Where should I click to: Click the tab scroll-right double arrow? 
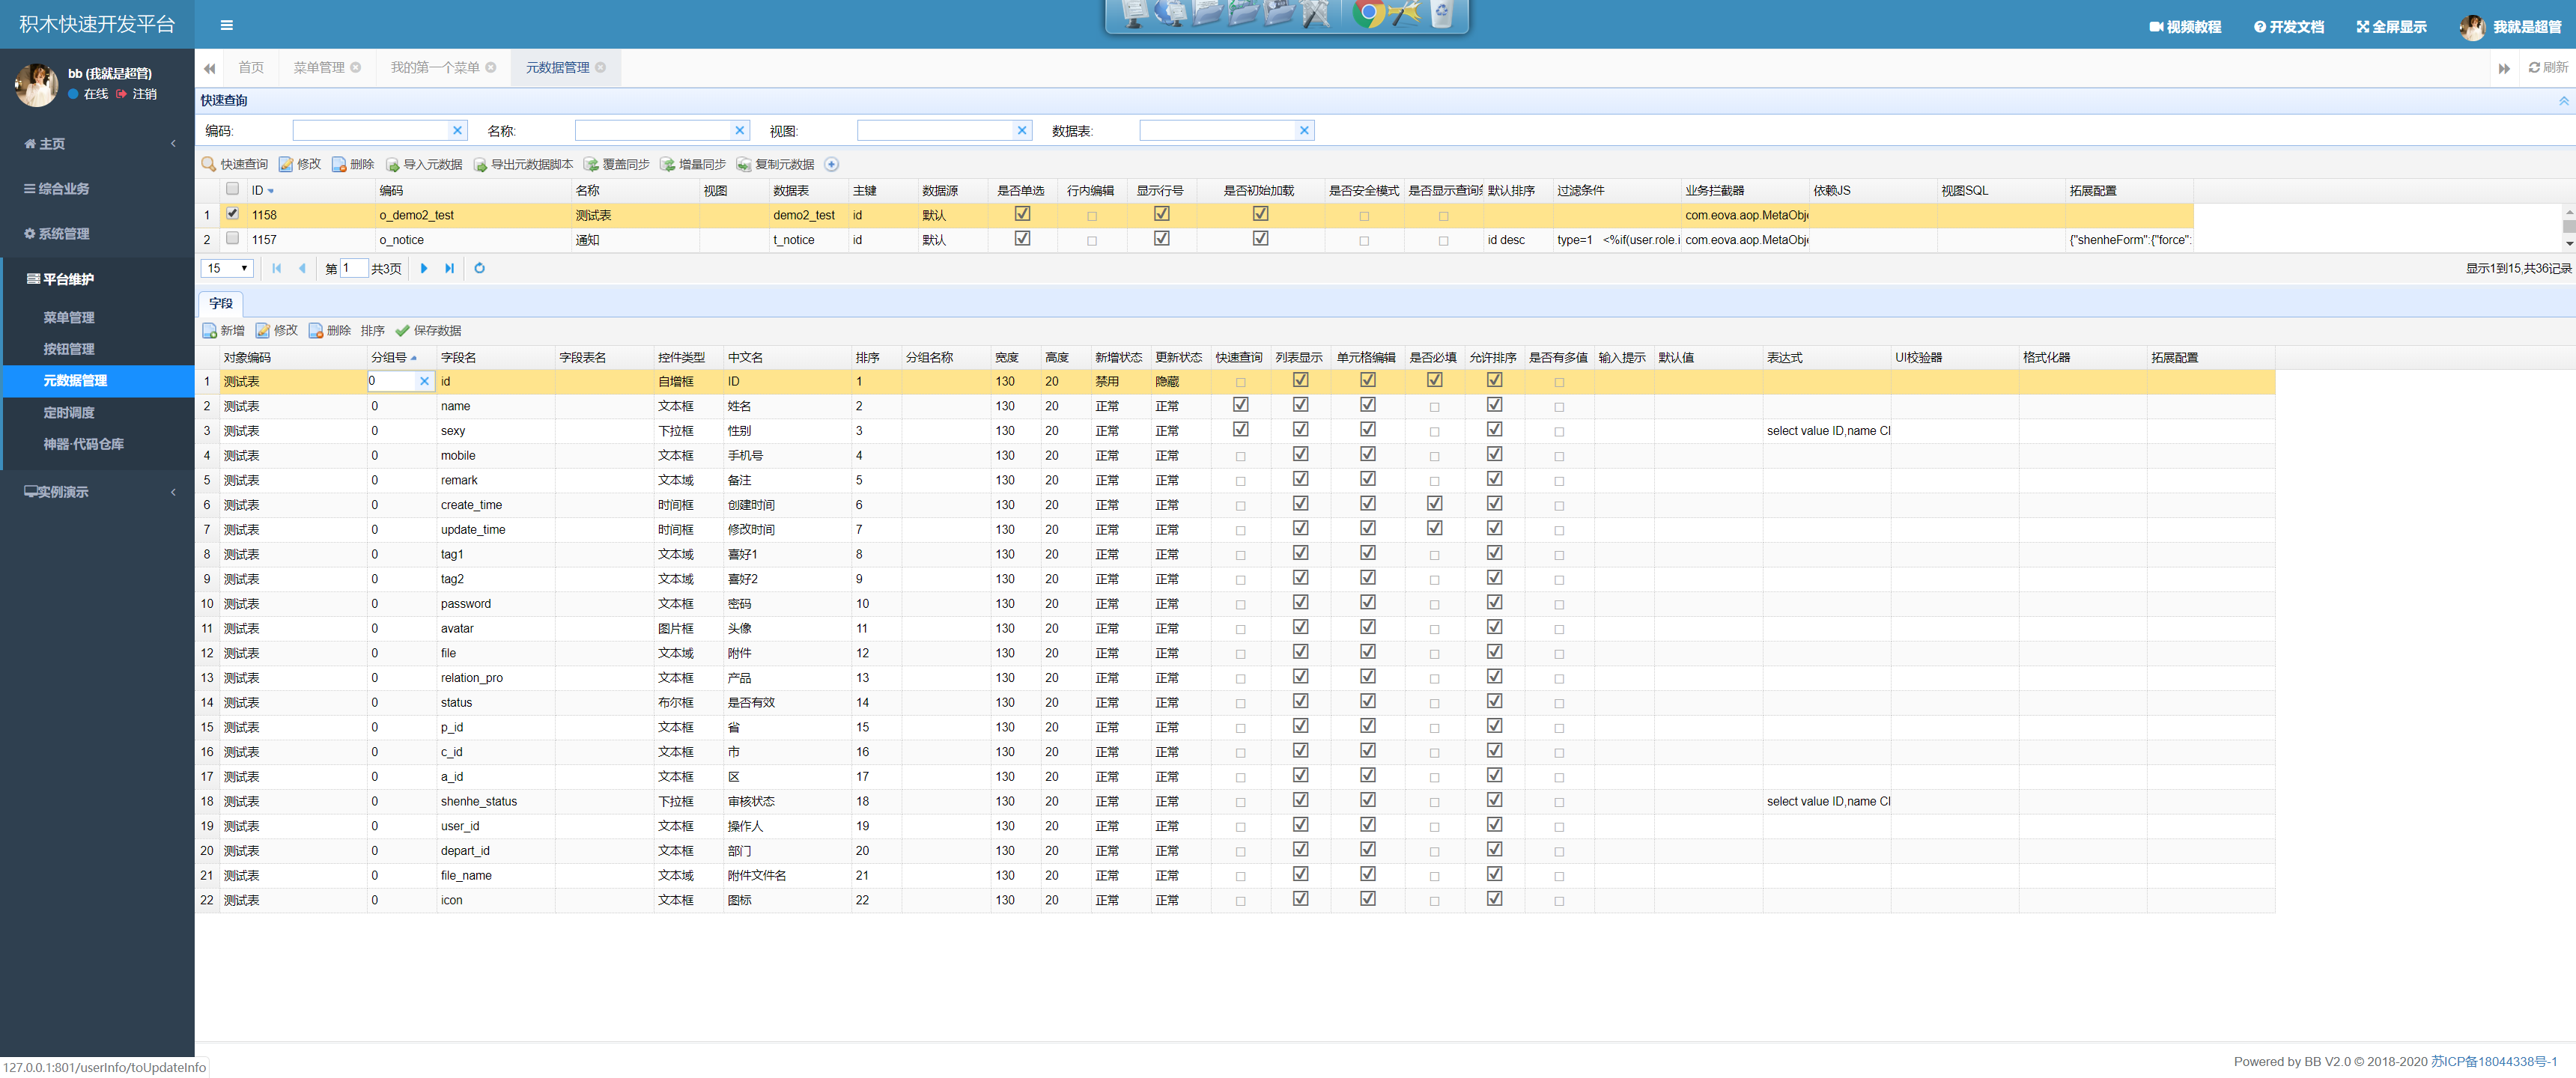pyautogui.click(x=2503, y=68)
